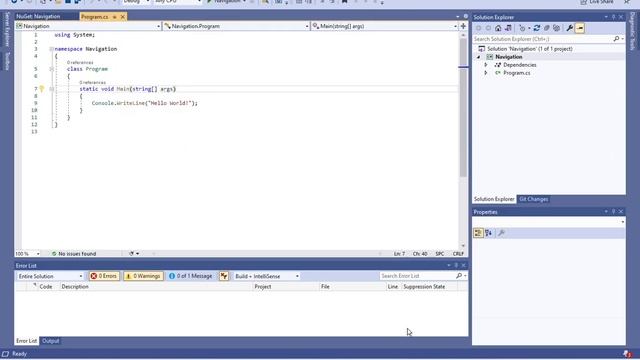The height and width of the screenshot is (360, 640).
Task: Click the SPC indentation indicator
Action: (440, 254)
